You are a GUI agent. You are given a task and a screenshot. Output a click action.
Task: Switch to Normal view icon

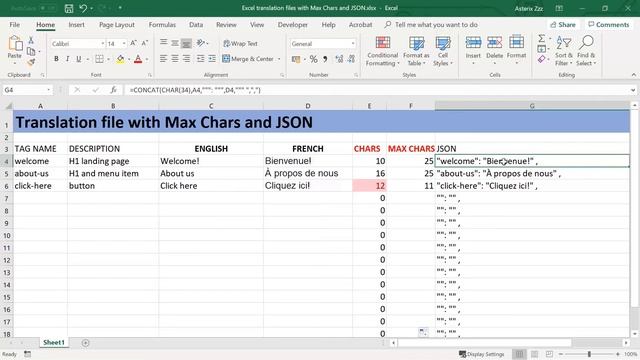[x=519, y=354]
